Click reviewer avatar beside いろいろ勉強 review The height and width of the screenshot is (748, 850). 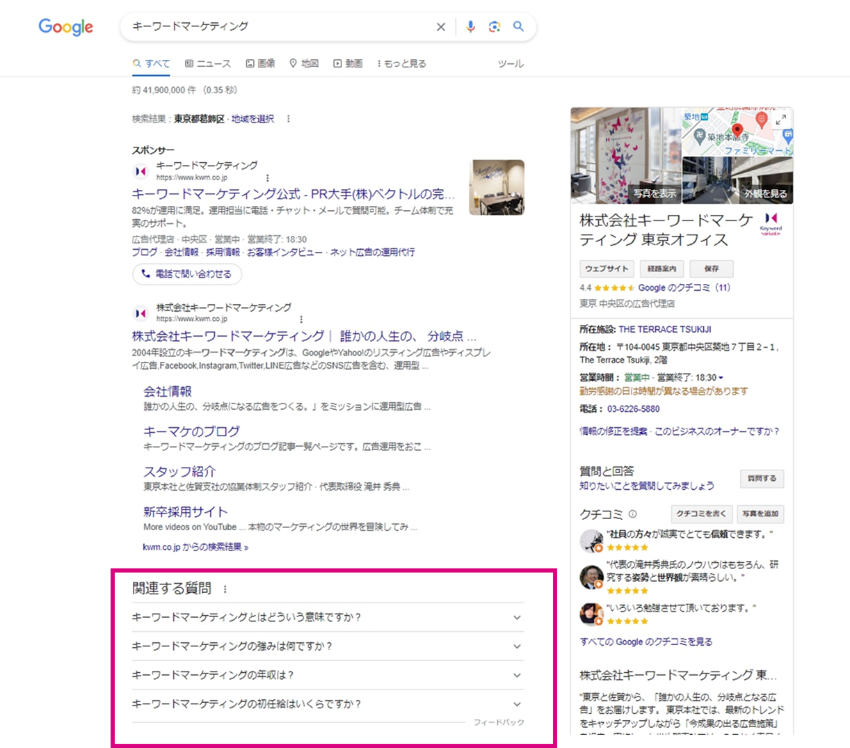[x=591, y=614]
